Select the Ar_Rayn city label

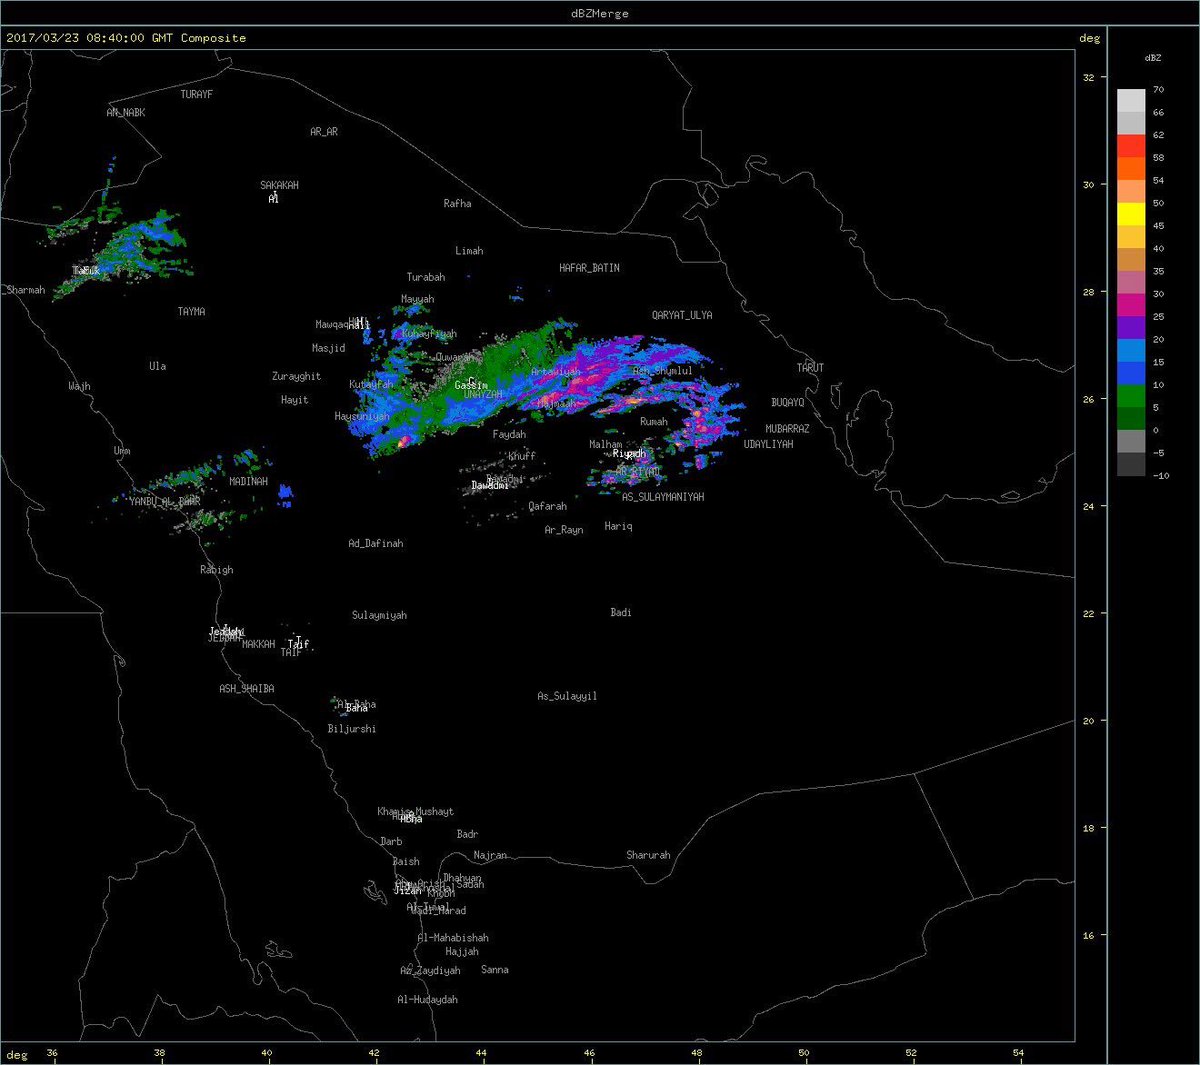click(x=564, y=531)
